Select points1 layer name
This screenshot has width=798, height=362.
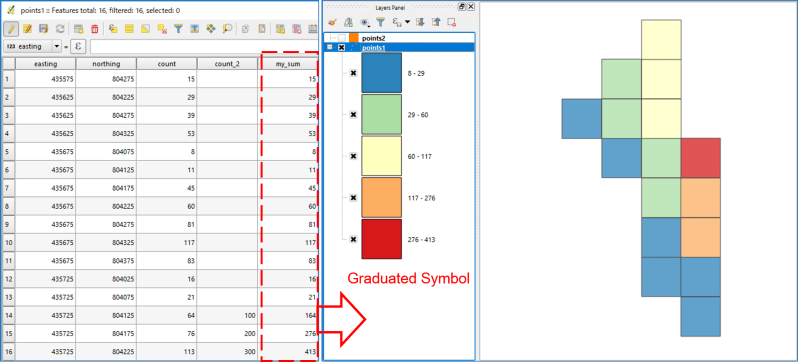(374, 47)
